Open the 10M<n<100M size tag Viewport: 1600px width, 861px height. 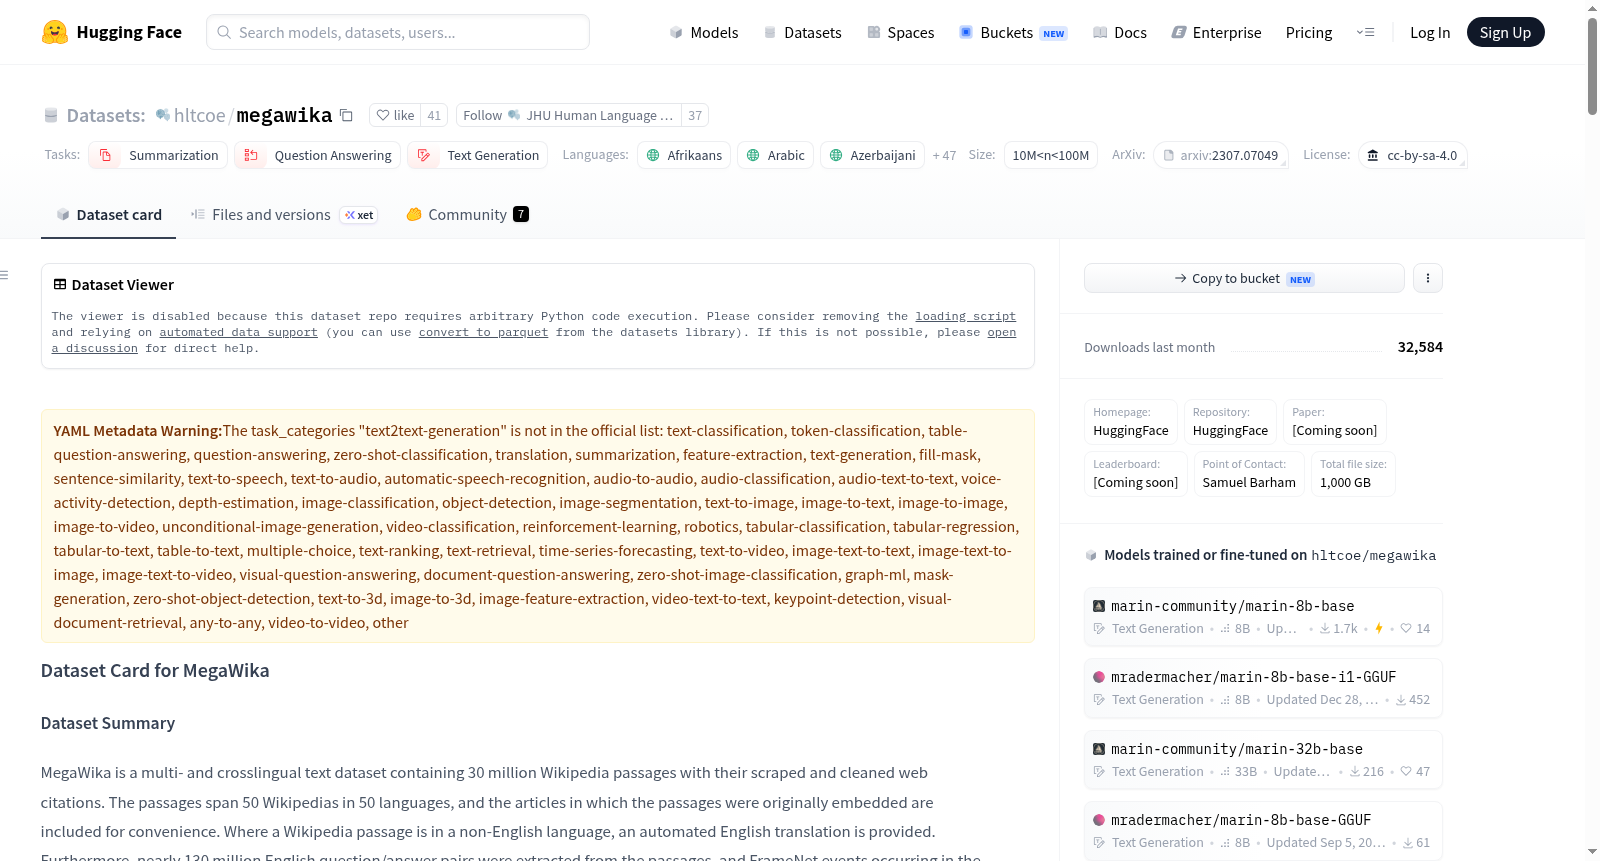click(1051, 155)
